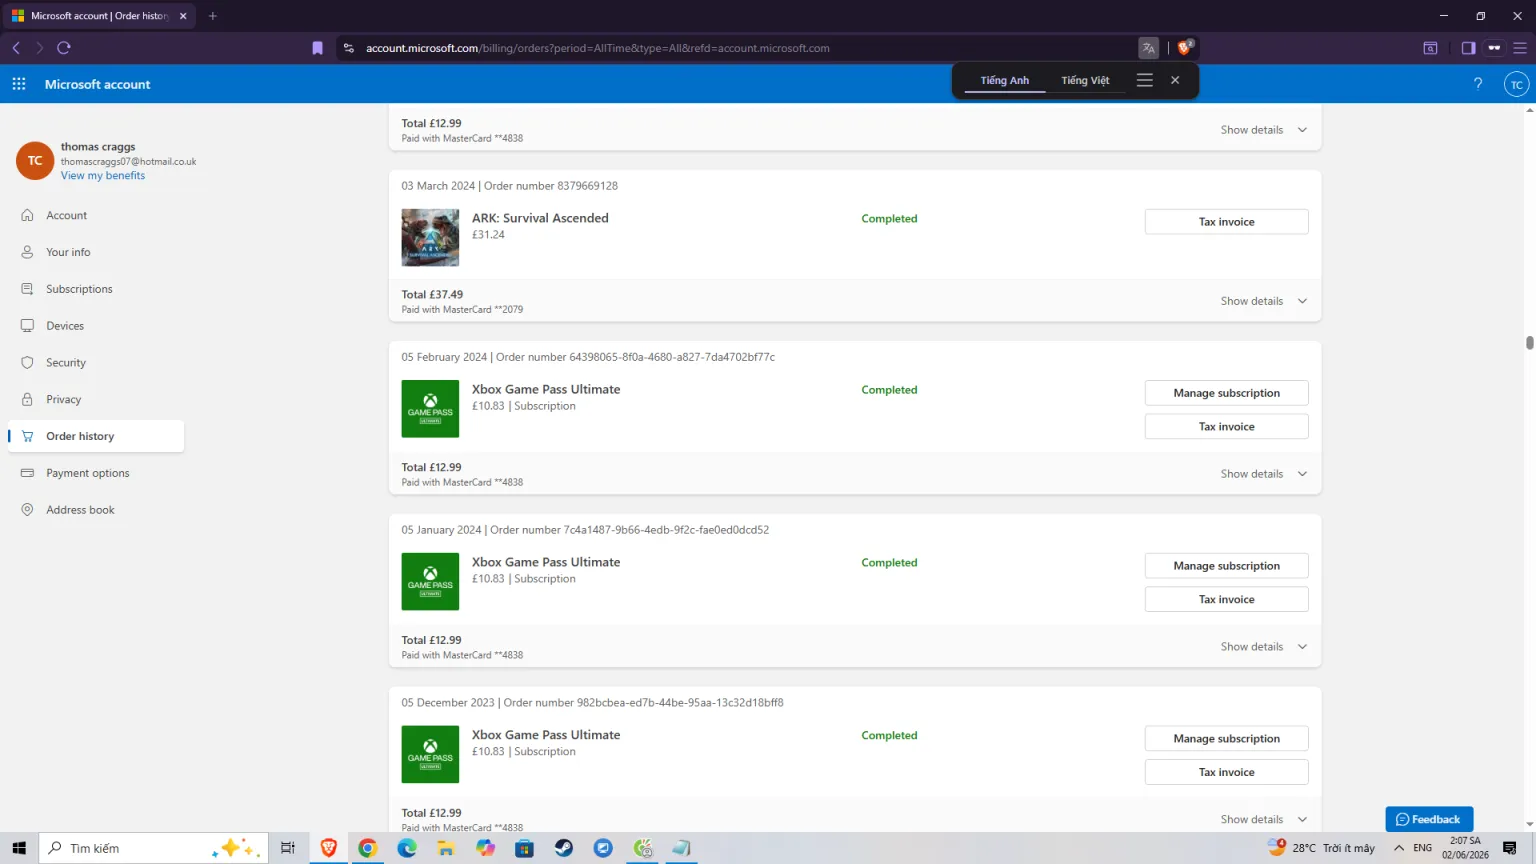Click the help question mark icon
The width and height of the screenshot is (1536, 864).
(x=1478, y=84)
